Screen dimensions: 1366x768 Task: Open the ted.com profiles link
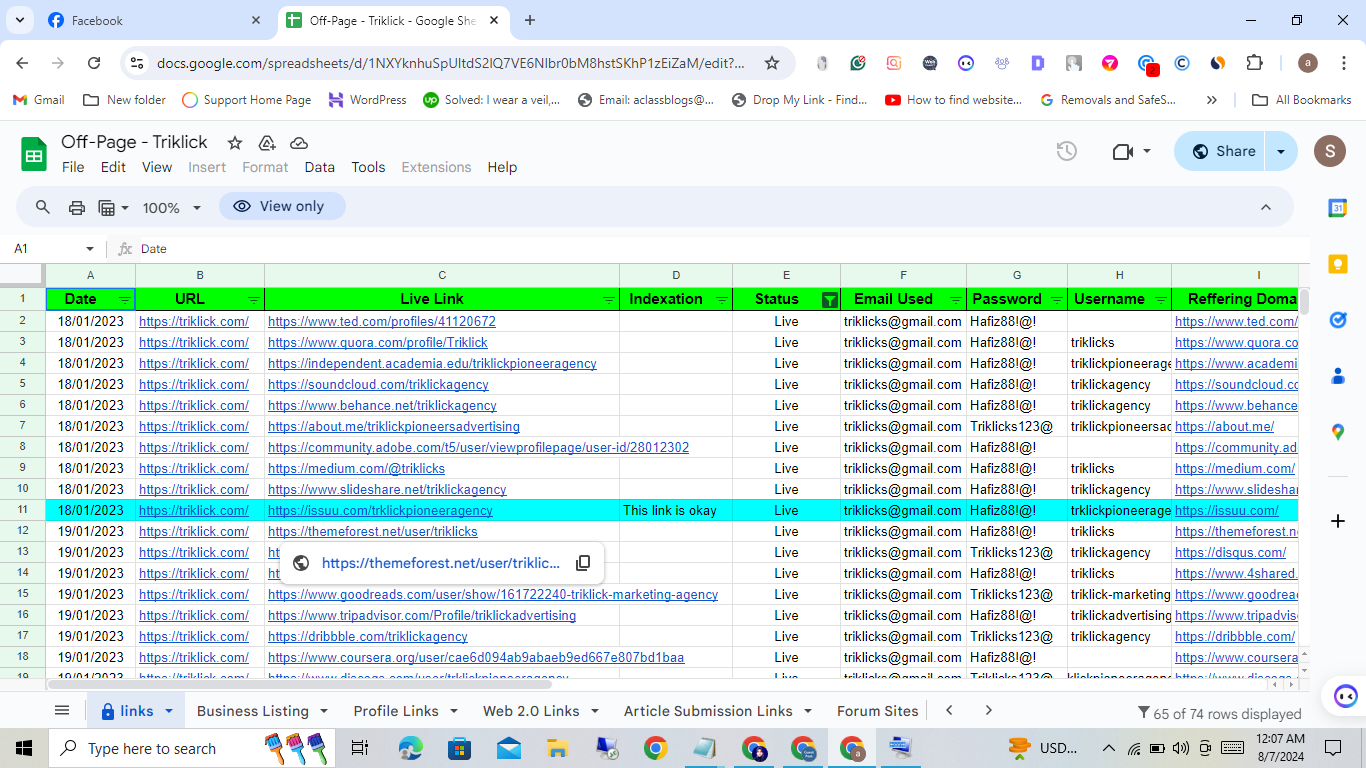(x=382, y=322)
